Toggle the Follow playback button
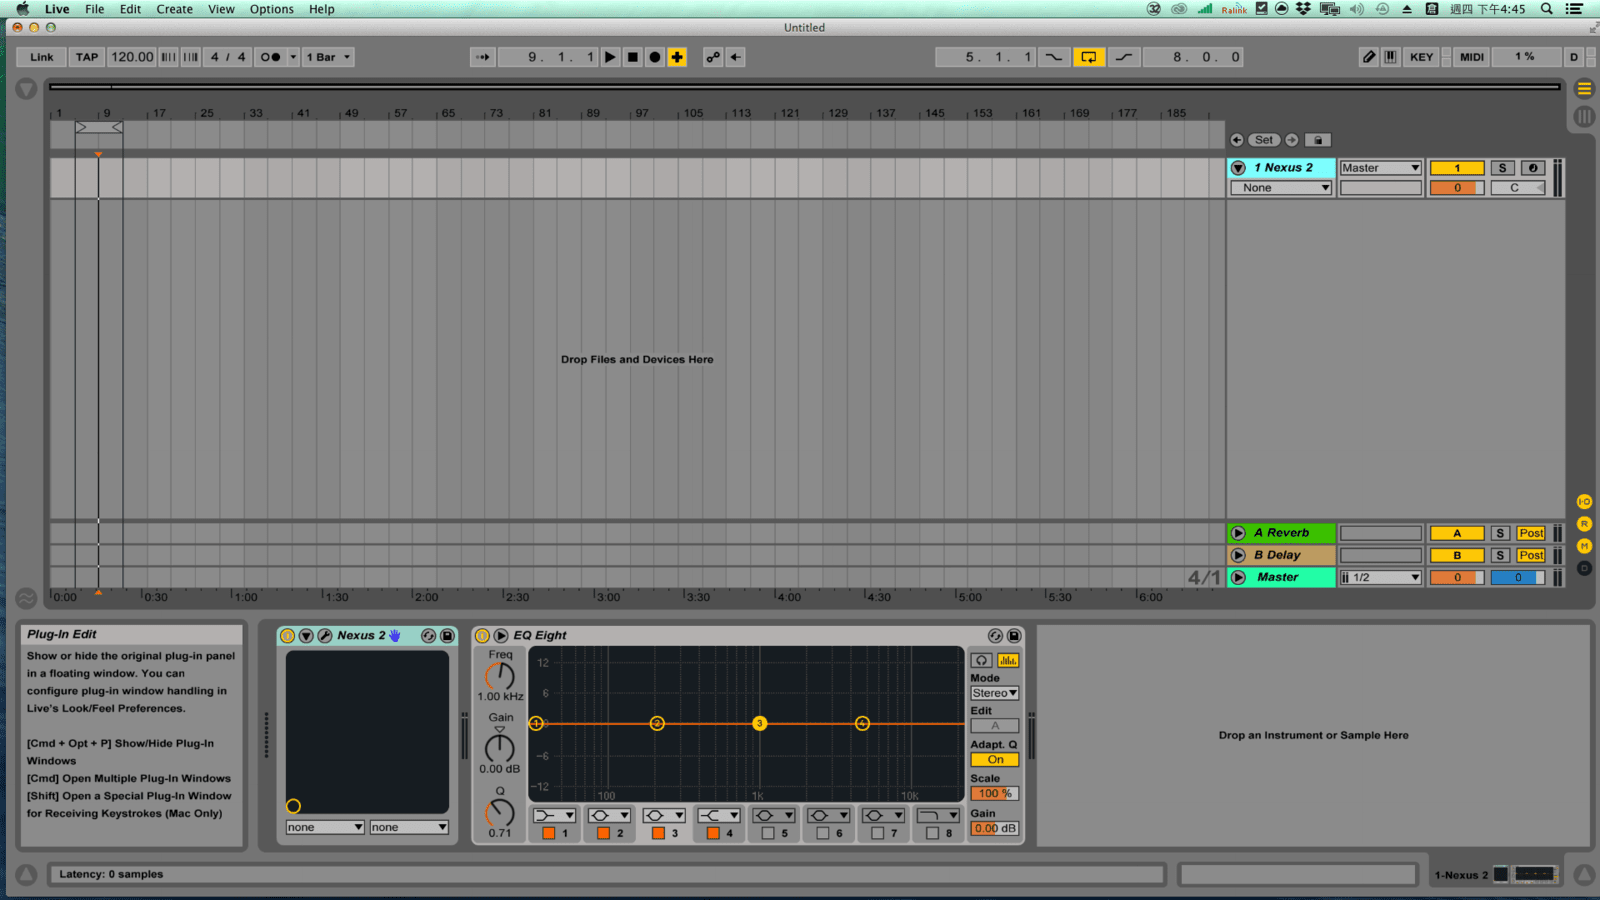 point(483,57)
